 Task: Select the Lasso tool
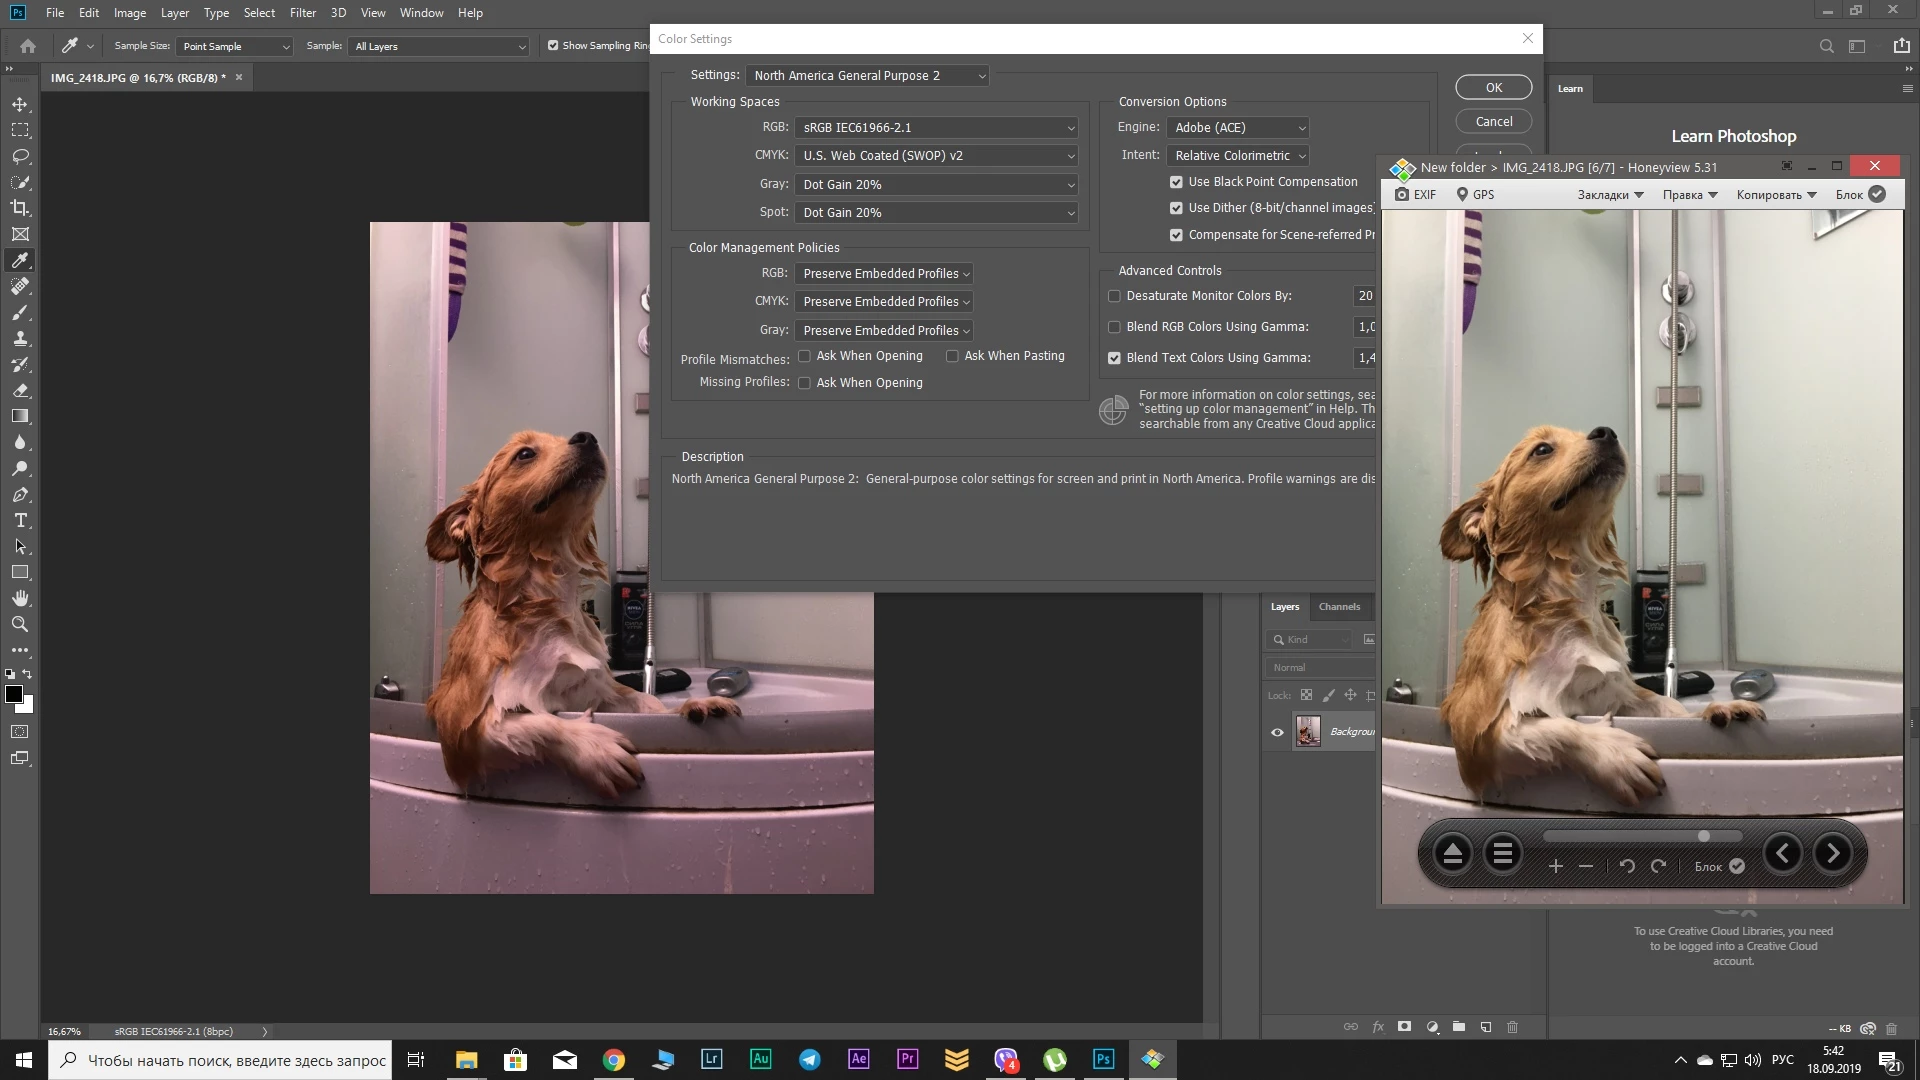(x=20, y=156)
